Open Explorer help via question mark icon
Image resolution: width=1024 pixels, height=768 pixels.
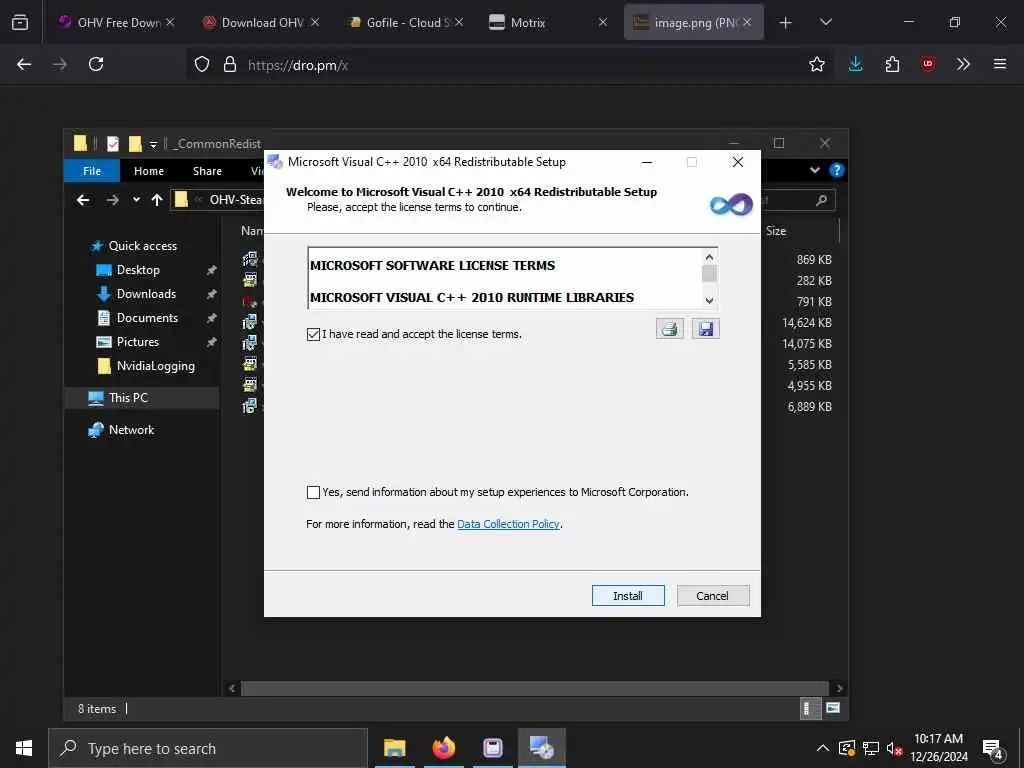836,170
